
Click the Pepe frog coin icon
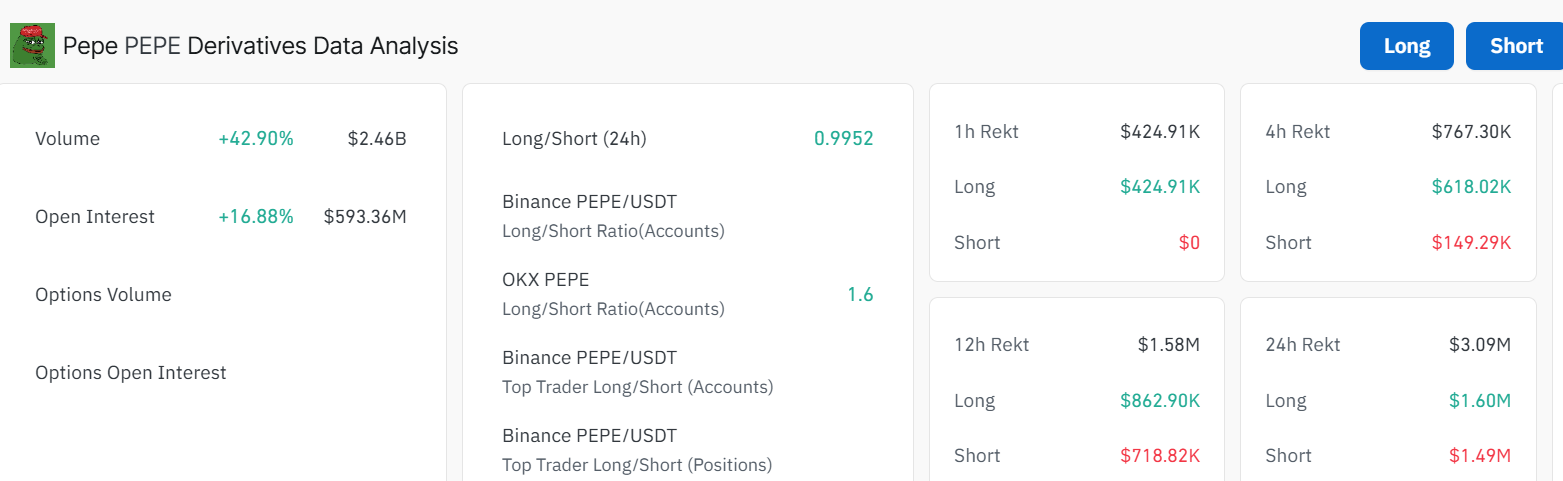tap(32, 46)
